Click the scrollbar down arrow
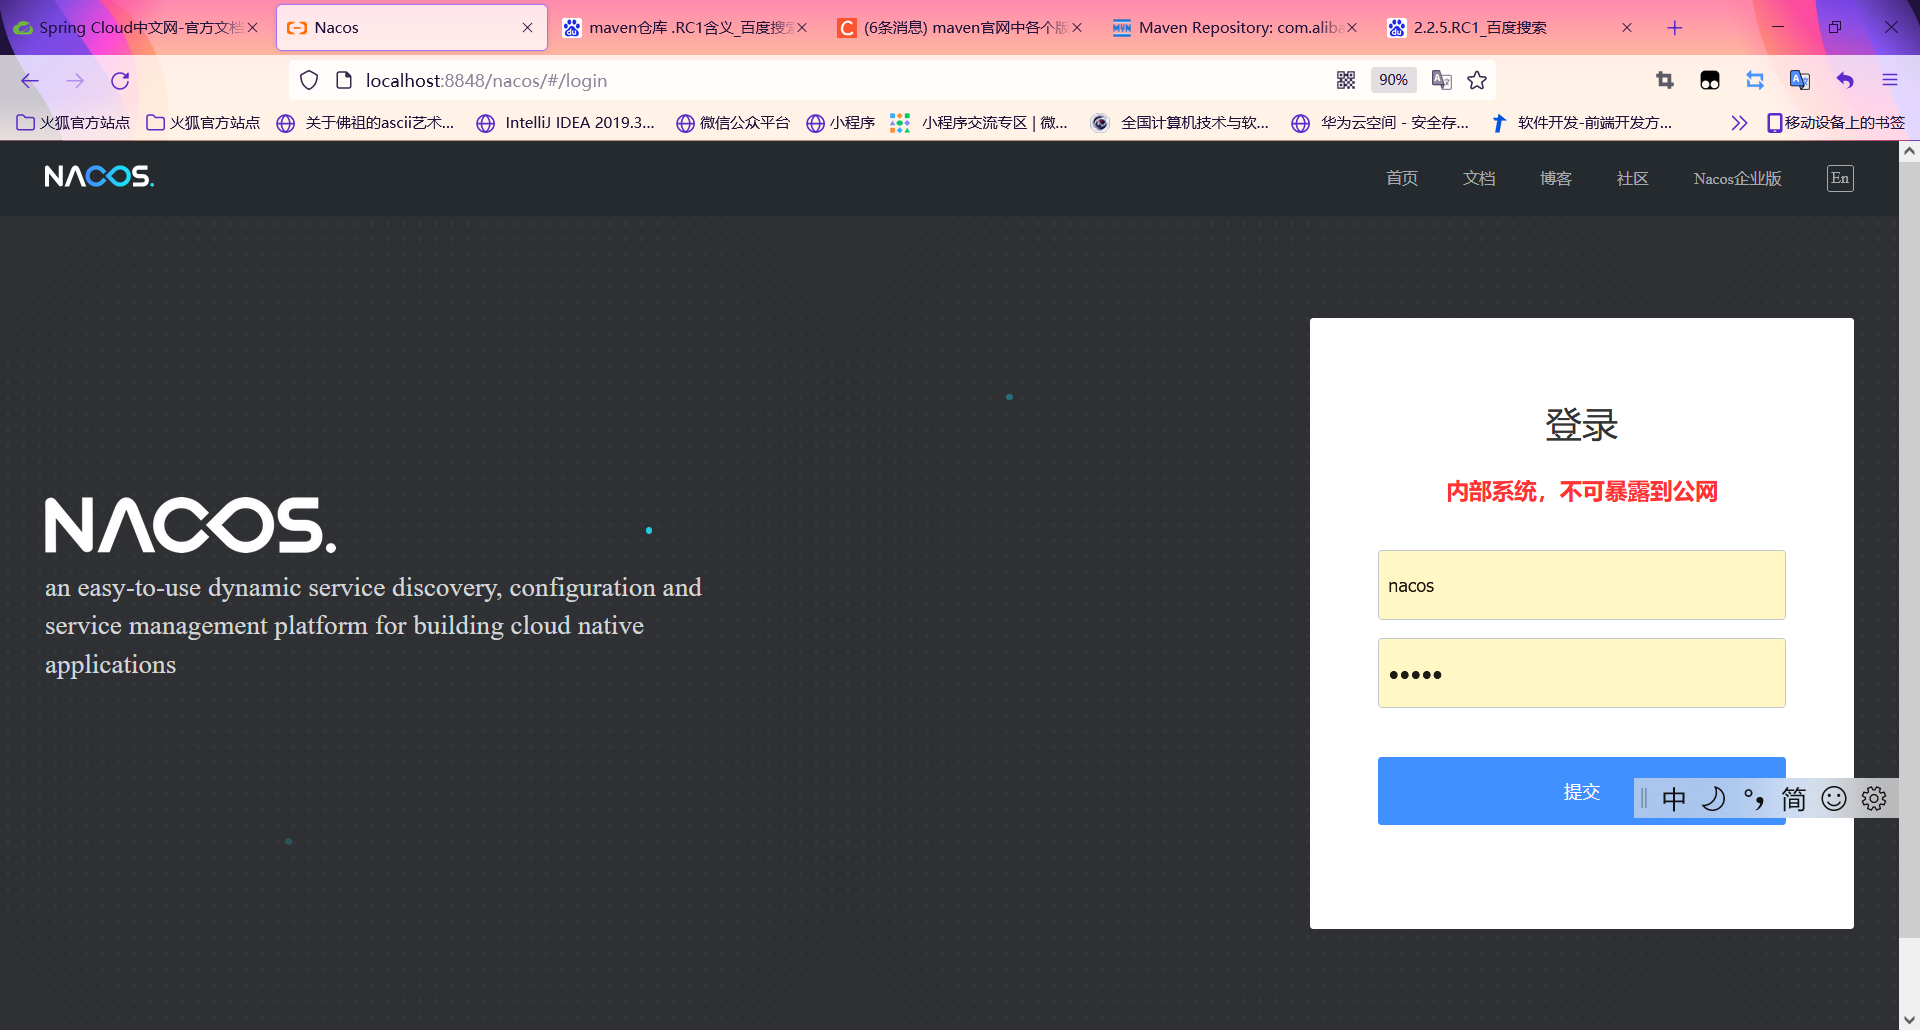 tap(1909, 1020)
